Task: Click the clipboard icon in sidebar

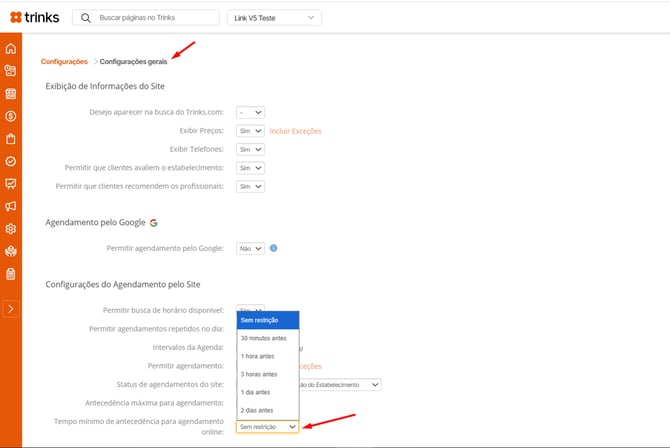Action: click(11, 273)
